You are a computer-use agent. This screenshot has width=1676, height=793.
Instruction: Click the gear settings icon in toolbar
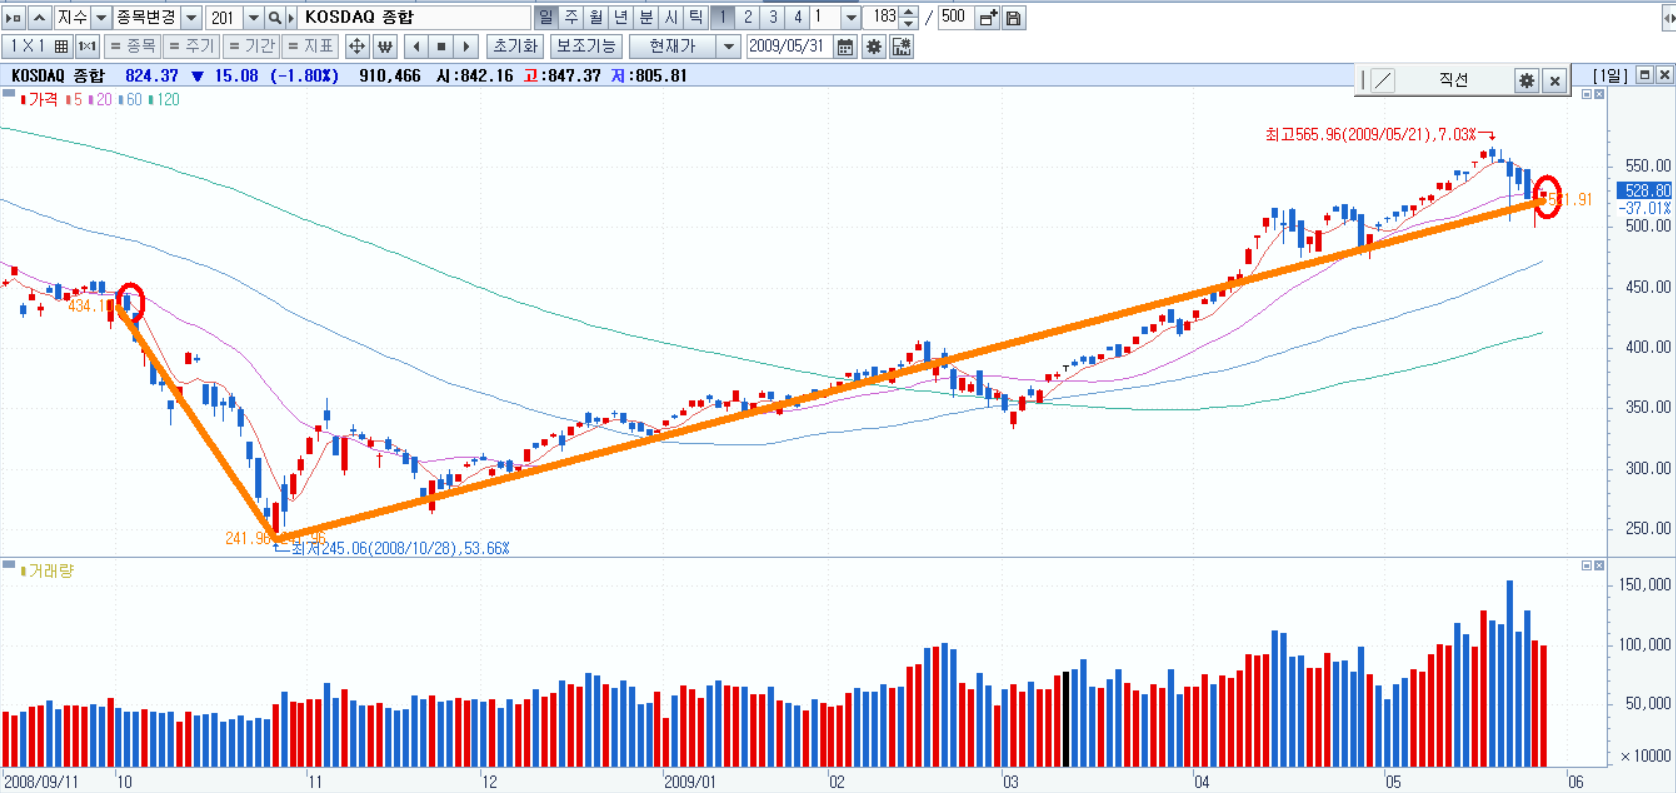point(874,46)
